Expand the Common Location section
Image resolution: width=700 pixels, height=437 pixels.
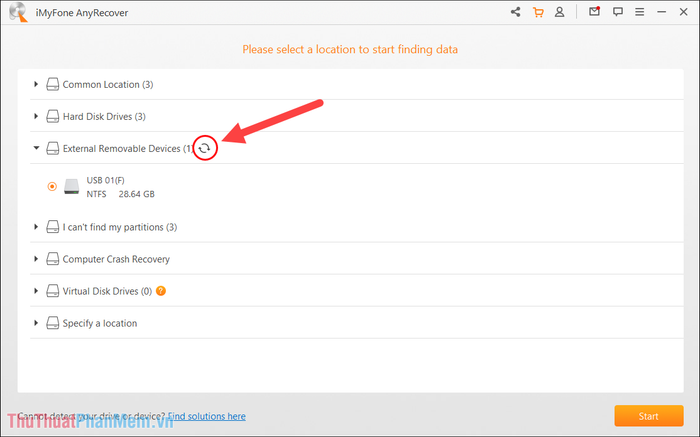click(x=36, y=84)
